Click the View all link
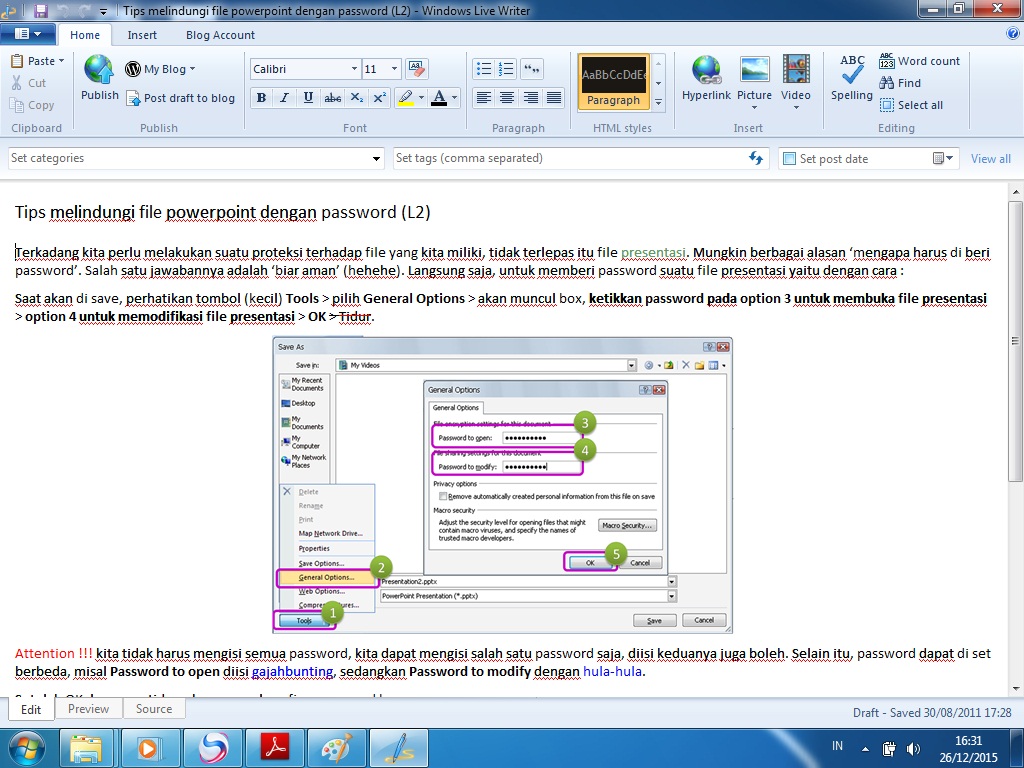The image size is (1024, 768). click(990, 159)
